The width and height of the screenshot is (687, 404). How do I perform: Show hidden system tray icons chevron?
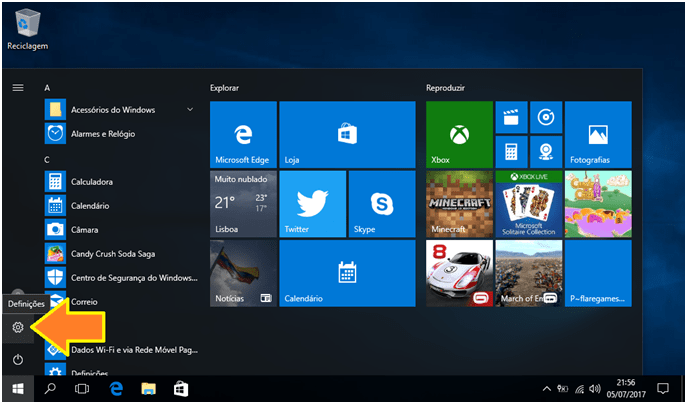545,388
